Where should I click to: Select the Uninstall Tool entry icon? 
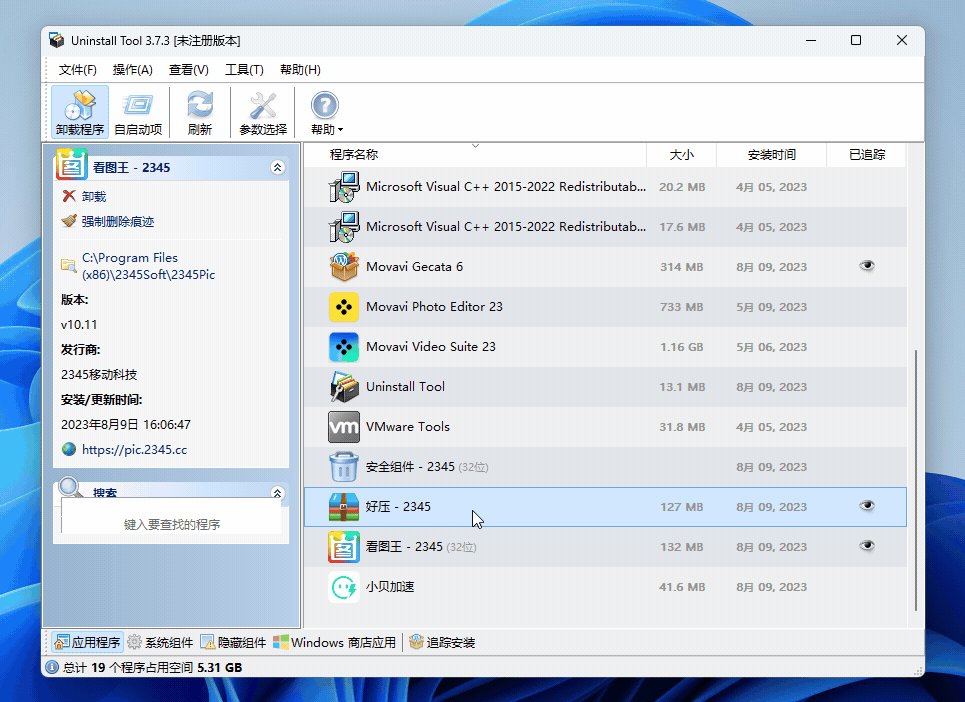344,386
